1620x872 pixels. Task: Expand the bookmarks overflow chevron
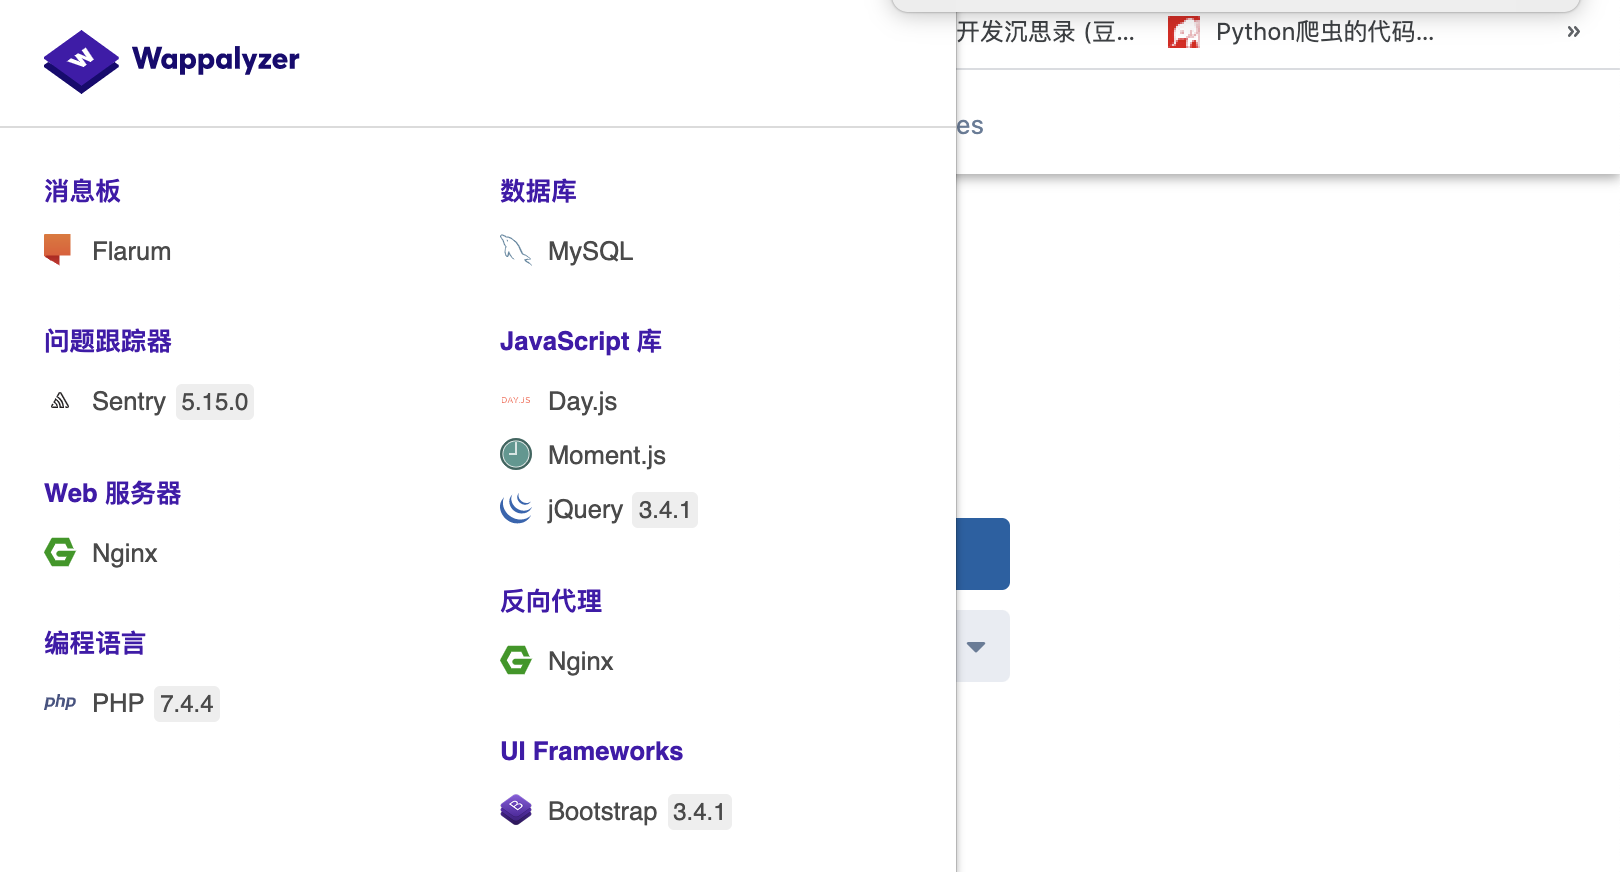click(1573, 31)
